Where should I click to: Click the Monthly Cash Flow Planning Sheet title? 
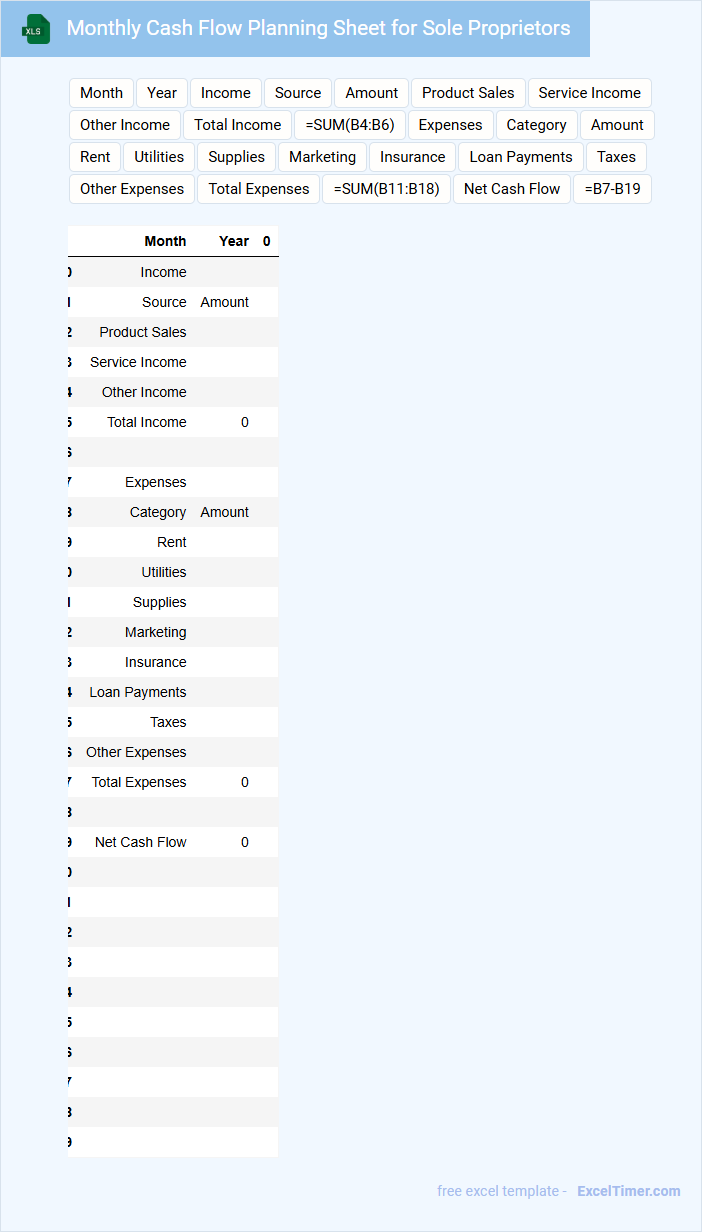(x=318, y=28)
